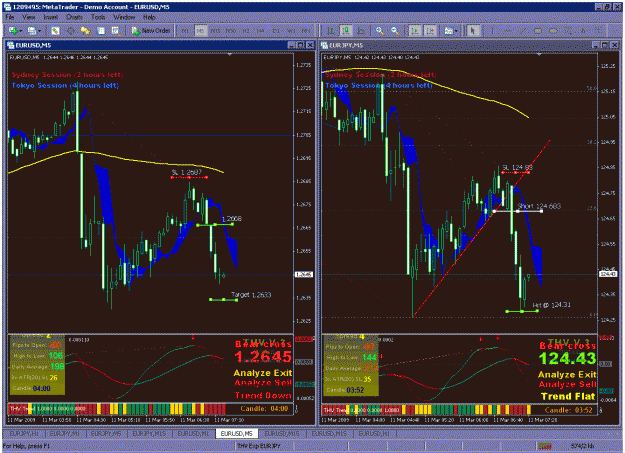Viewport: 625px width, 453px height.
Task: Switch to the EURUSD,M5 chart tab
Action: (237, 433)
